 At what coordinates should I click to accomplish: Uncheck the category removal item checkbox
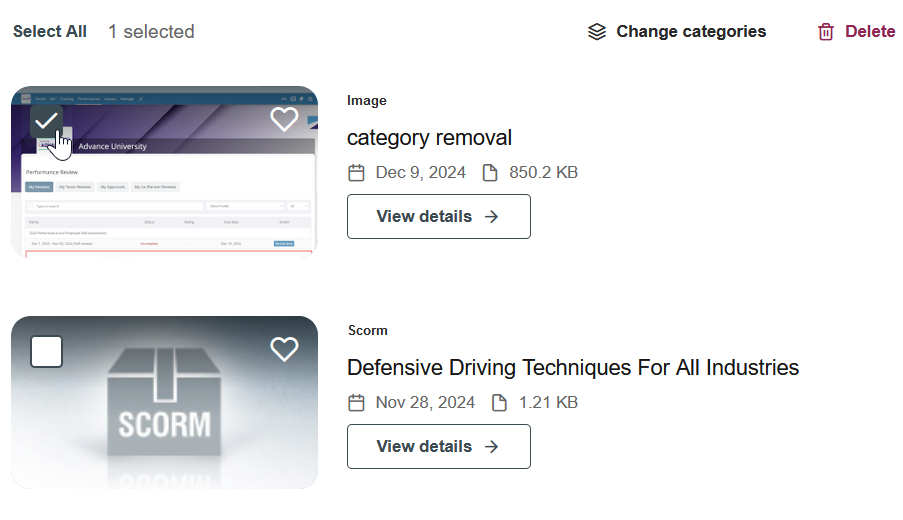[46, 122]
